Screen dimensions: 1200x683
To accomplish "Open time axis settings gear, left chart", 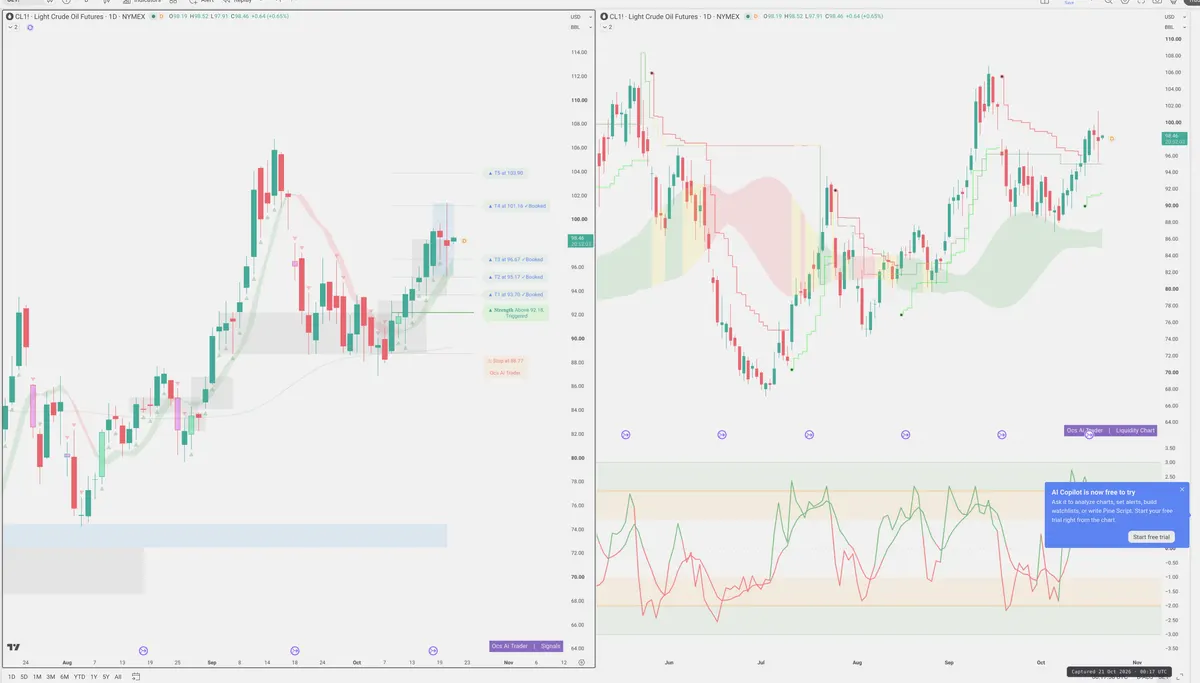I will pos(582,662).
